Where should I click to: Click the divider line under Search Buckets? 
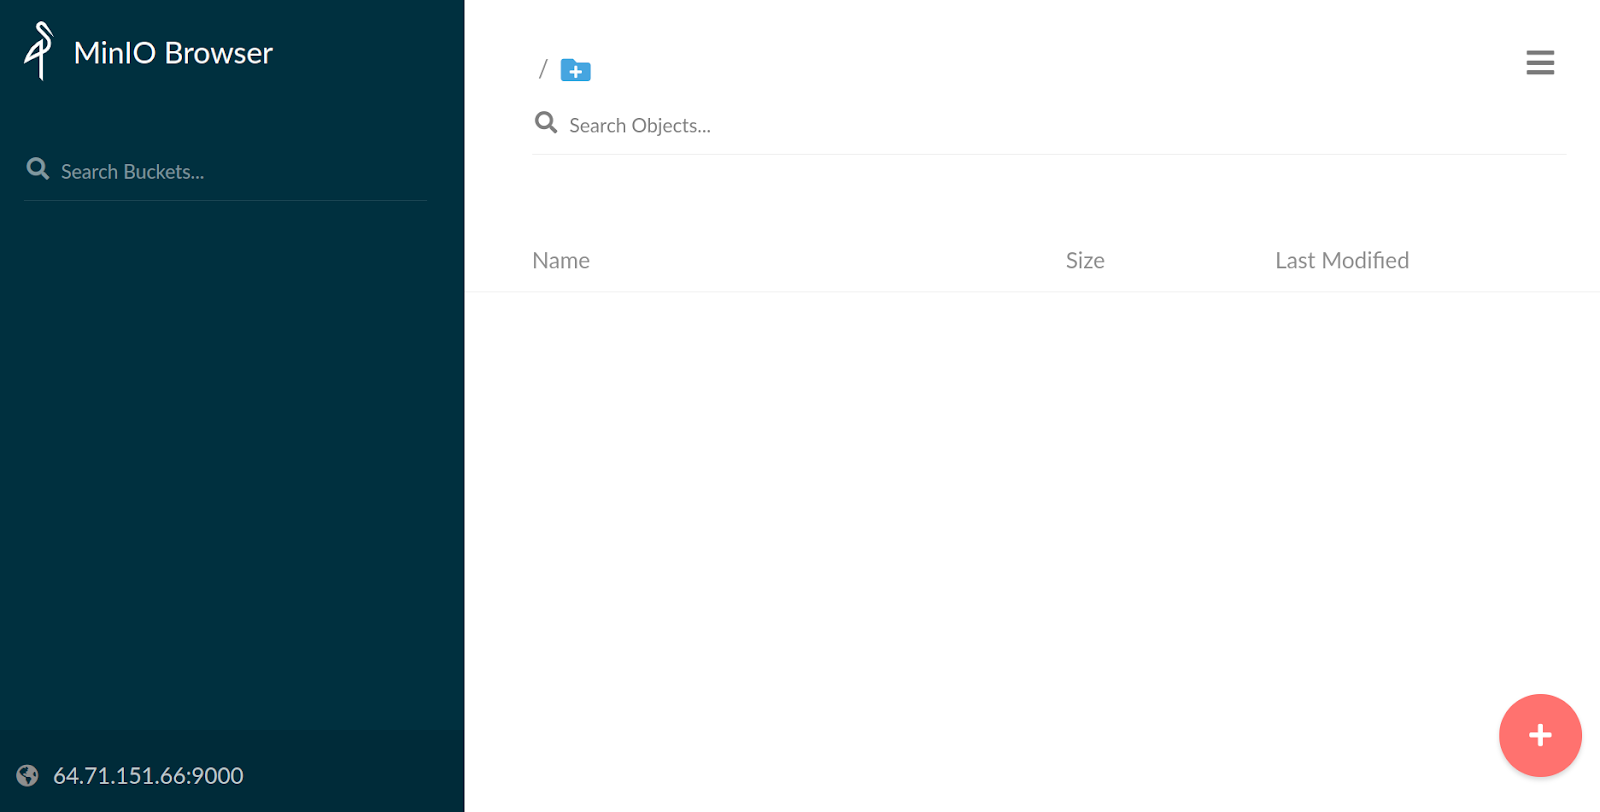225,200
